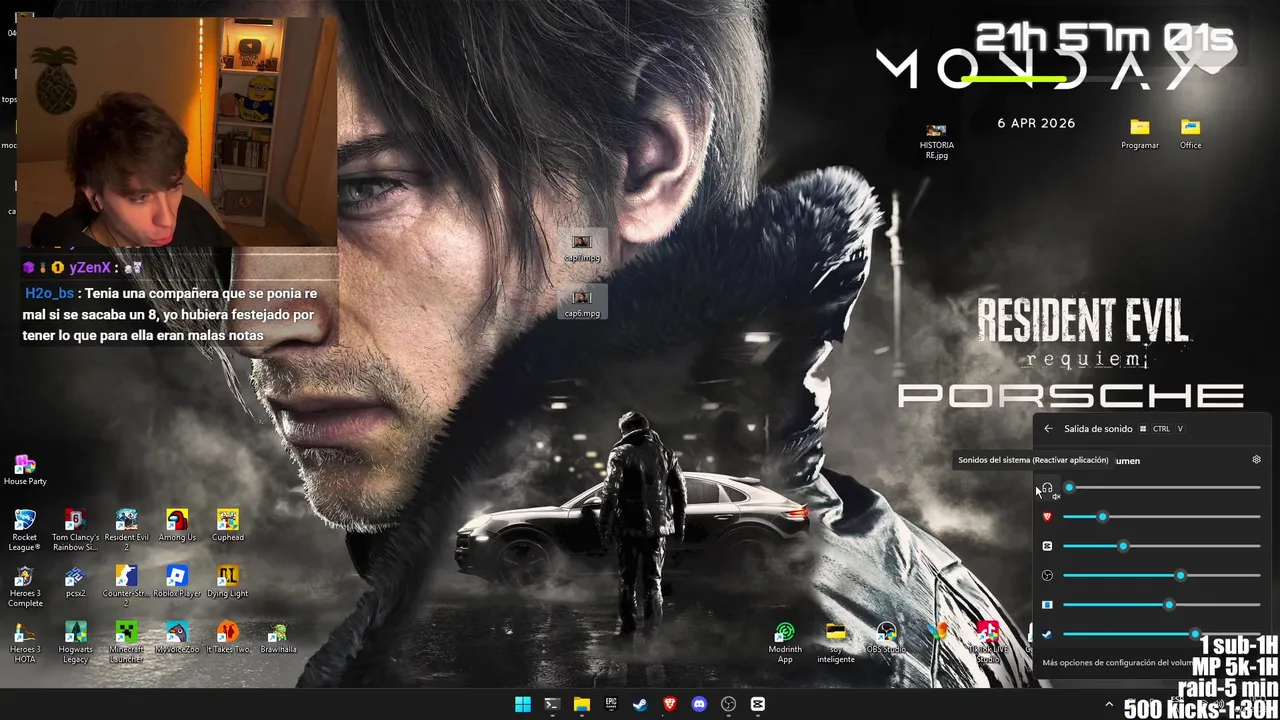1280x720 pixels.
Task: Open the Counter-Strike 2 shortcut
Action: pos(126,587)
